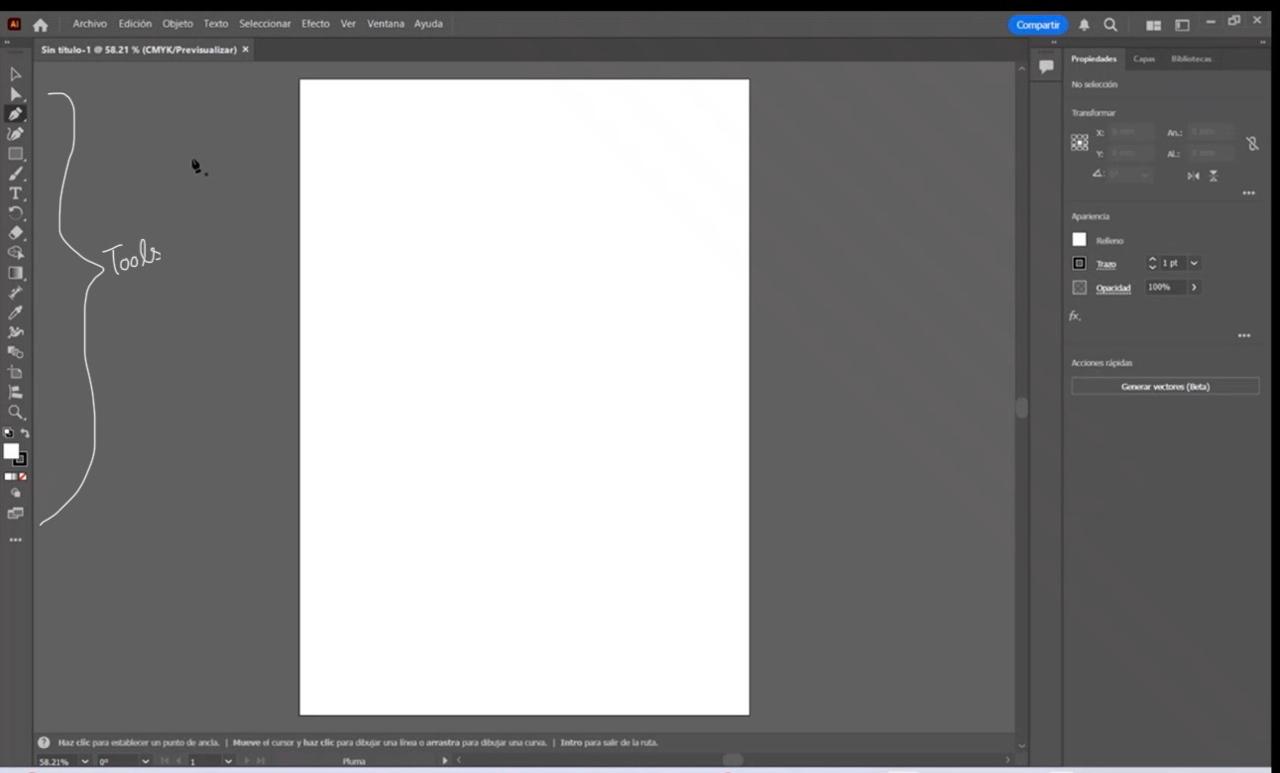Open more options in Transformar section
The height and width of the screenshot is (773, 1280).
point(1248,193)
